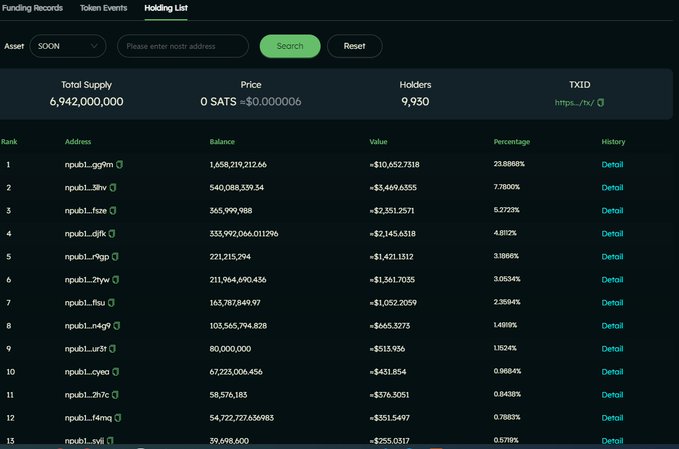The width and height of the screenshot is (679, 449).
Task: Select holders count 9,930
Action: tap(415, 102)
